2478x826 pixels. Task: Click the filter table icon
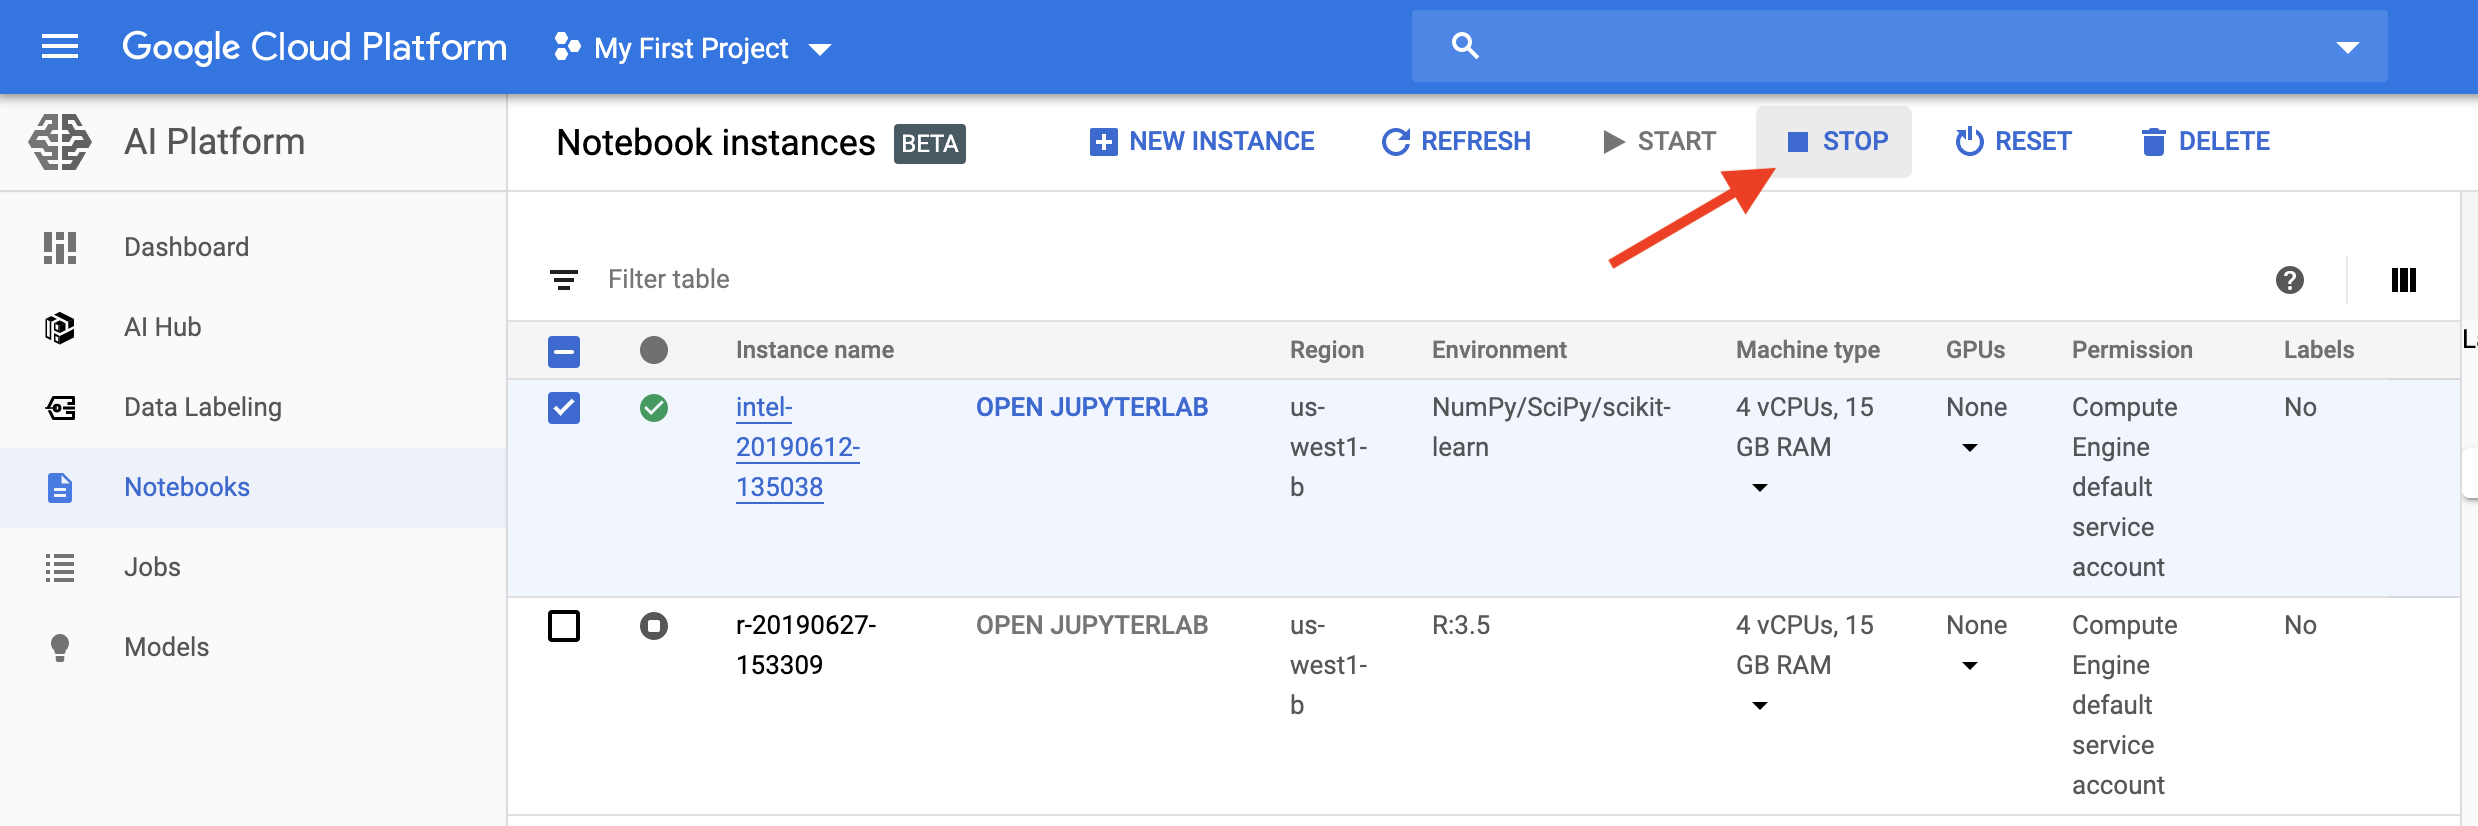(x=564, y=280)
